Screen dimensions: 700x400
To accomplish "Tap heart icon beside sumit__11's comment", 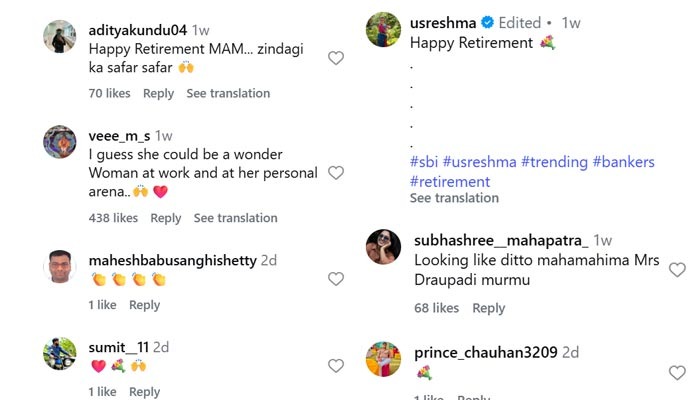I will click(x=336, y=366).
